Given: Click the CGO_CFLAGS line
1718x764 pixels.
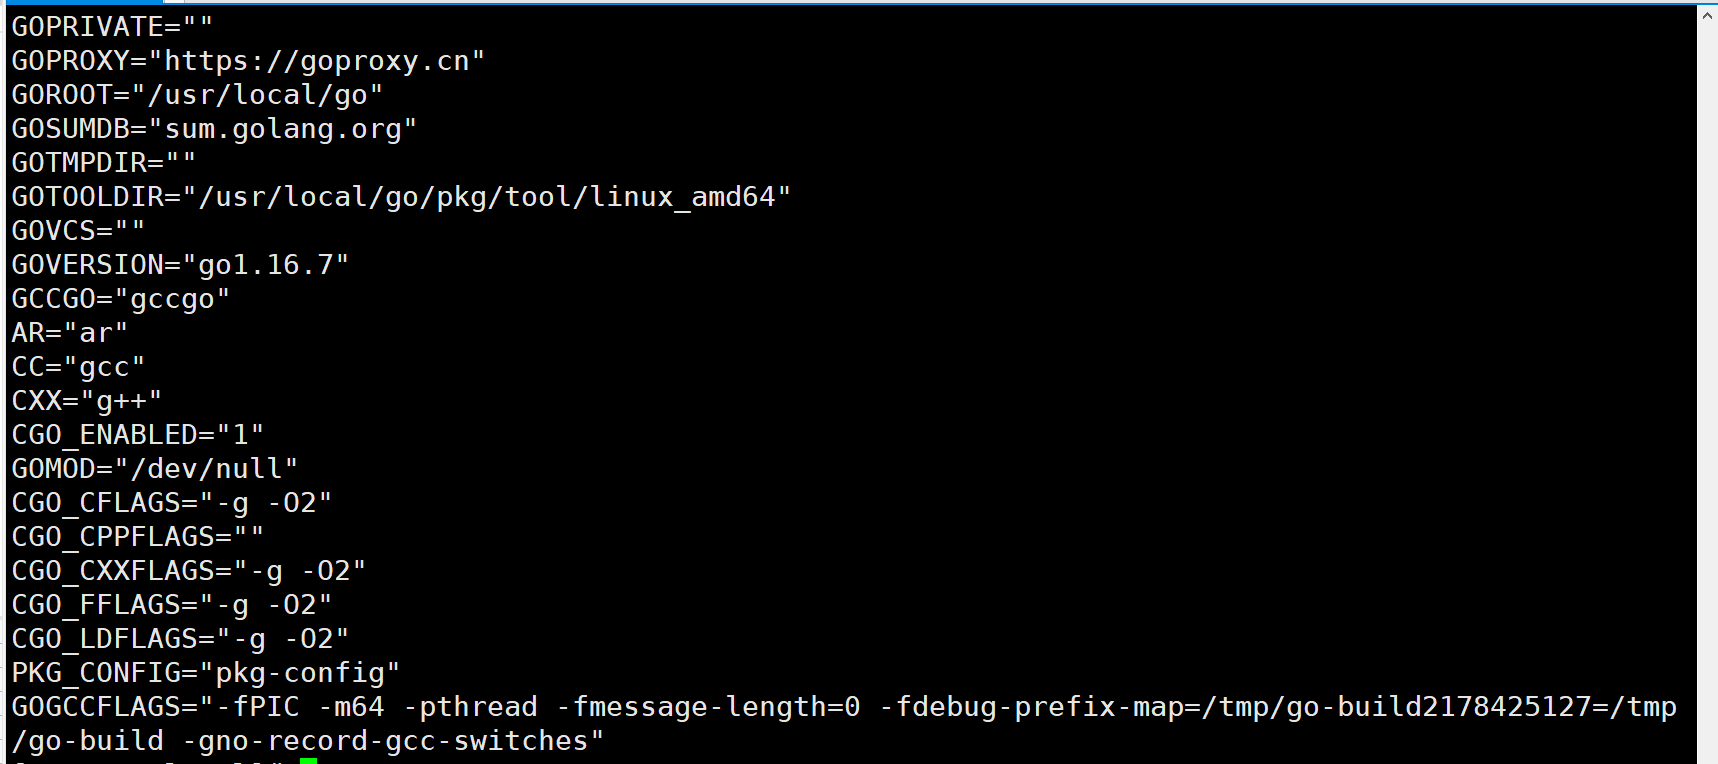Looking at the screenshot, I should [172, 503].
